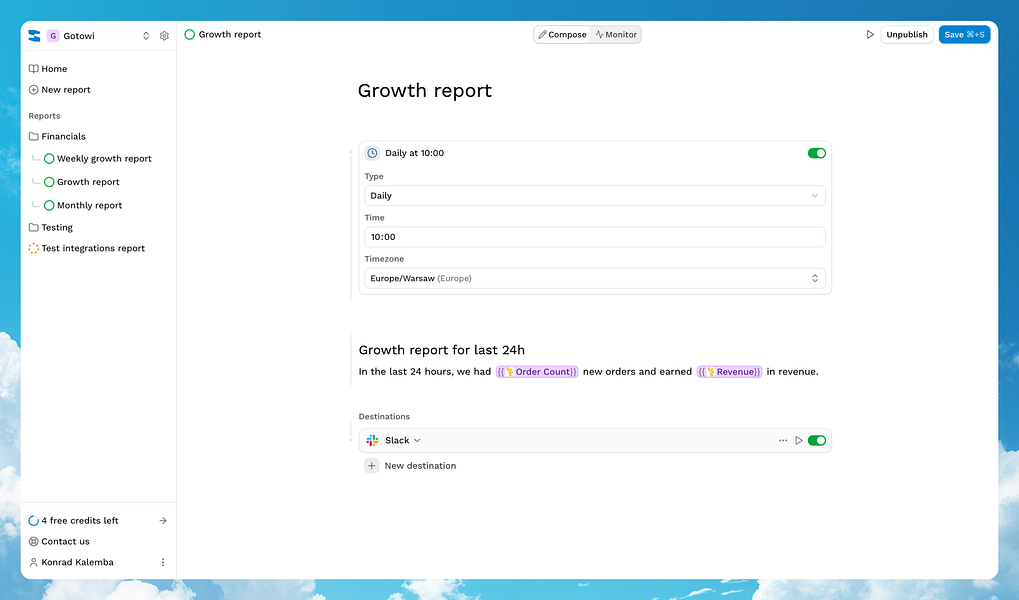
Task: Test send to Slack with its play icon
Action: (799, 441)
